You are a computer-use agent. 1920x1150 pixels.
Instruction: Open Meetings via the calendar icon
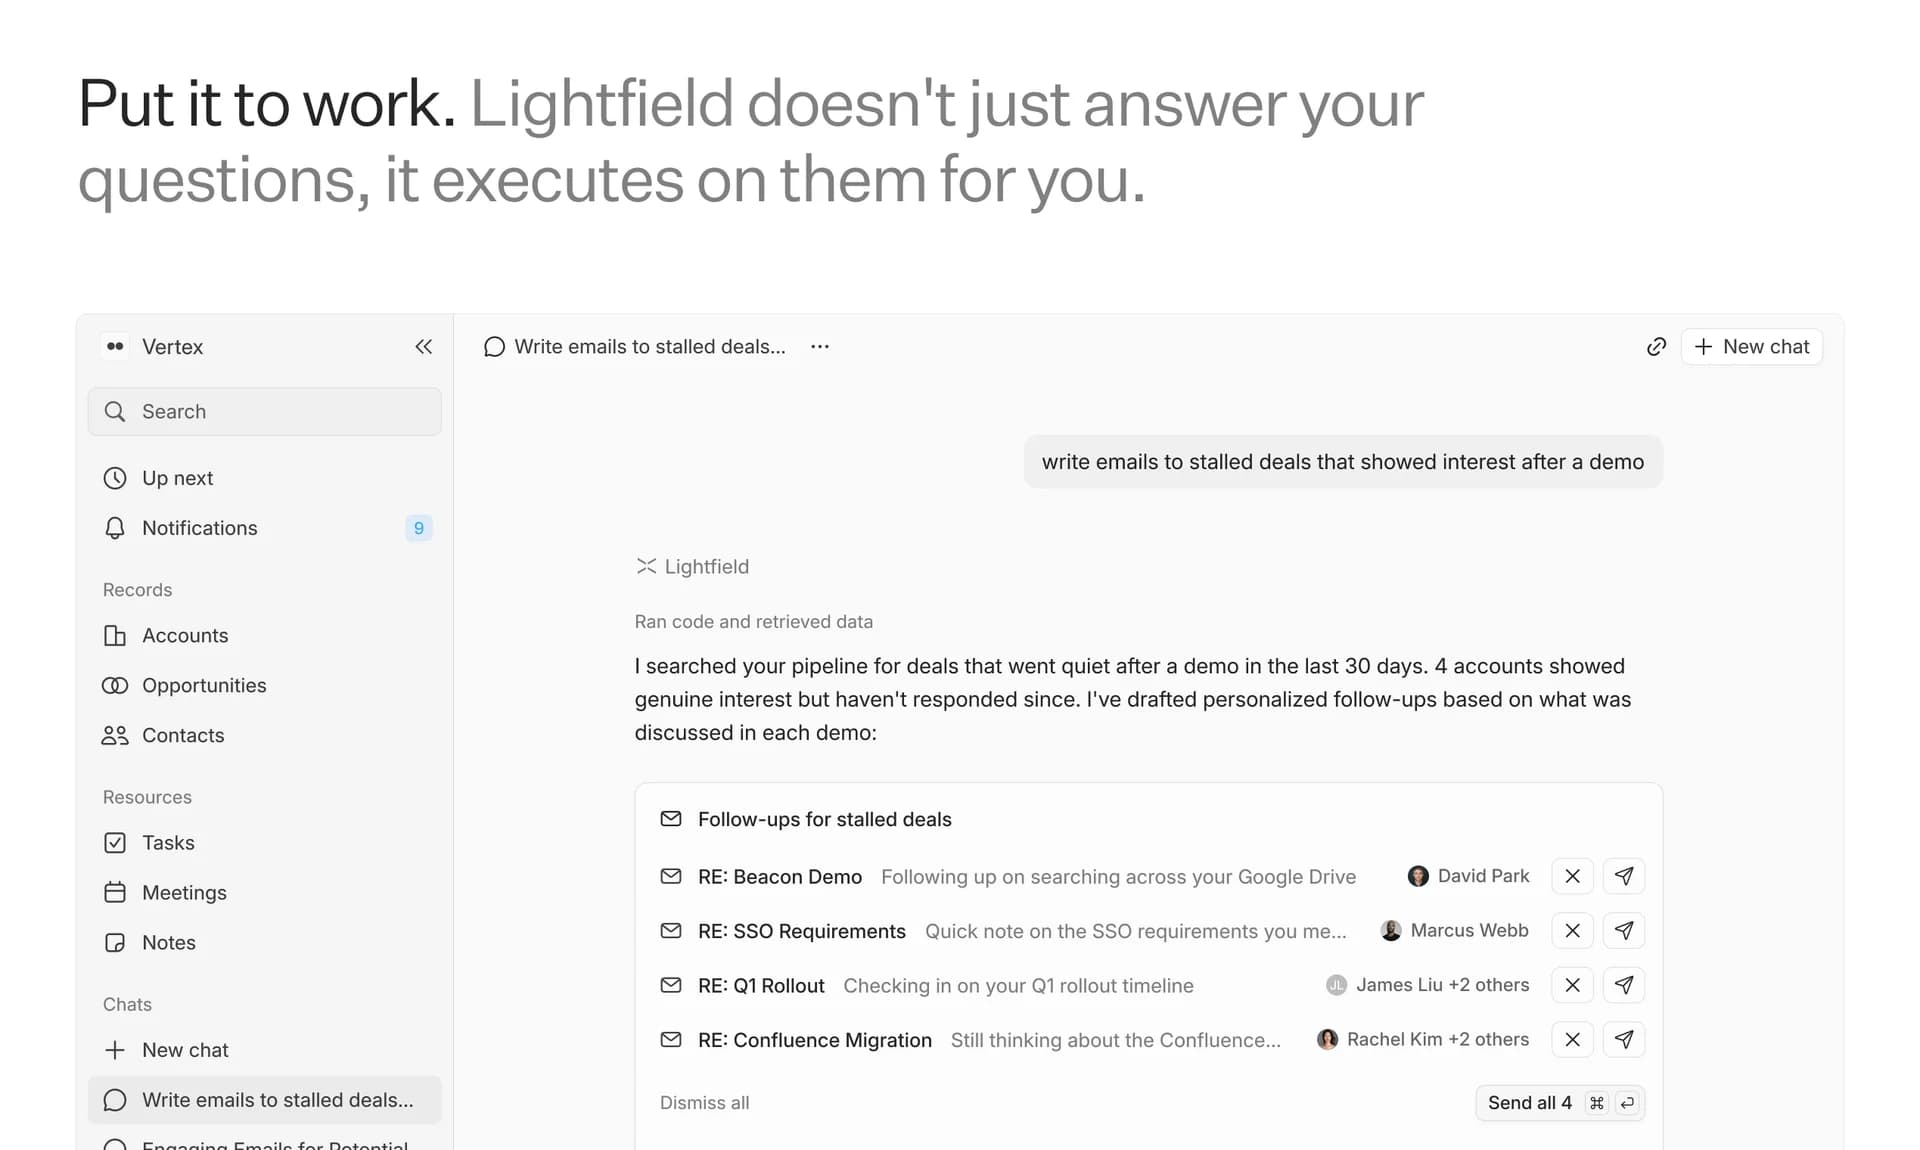[184, 892]
